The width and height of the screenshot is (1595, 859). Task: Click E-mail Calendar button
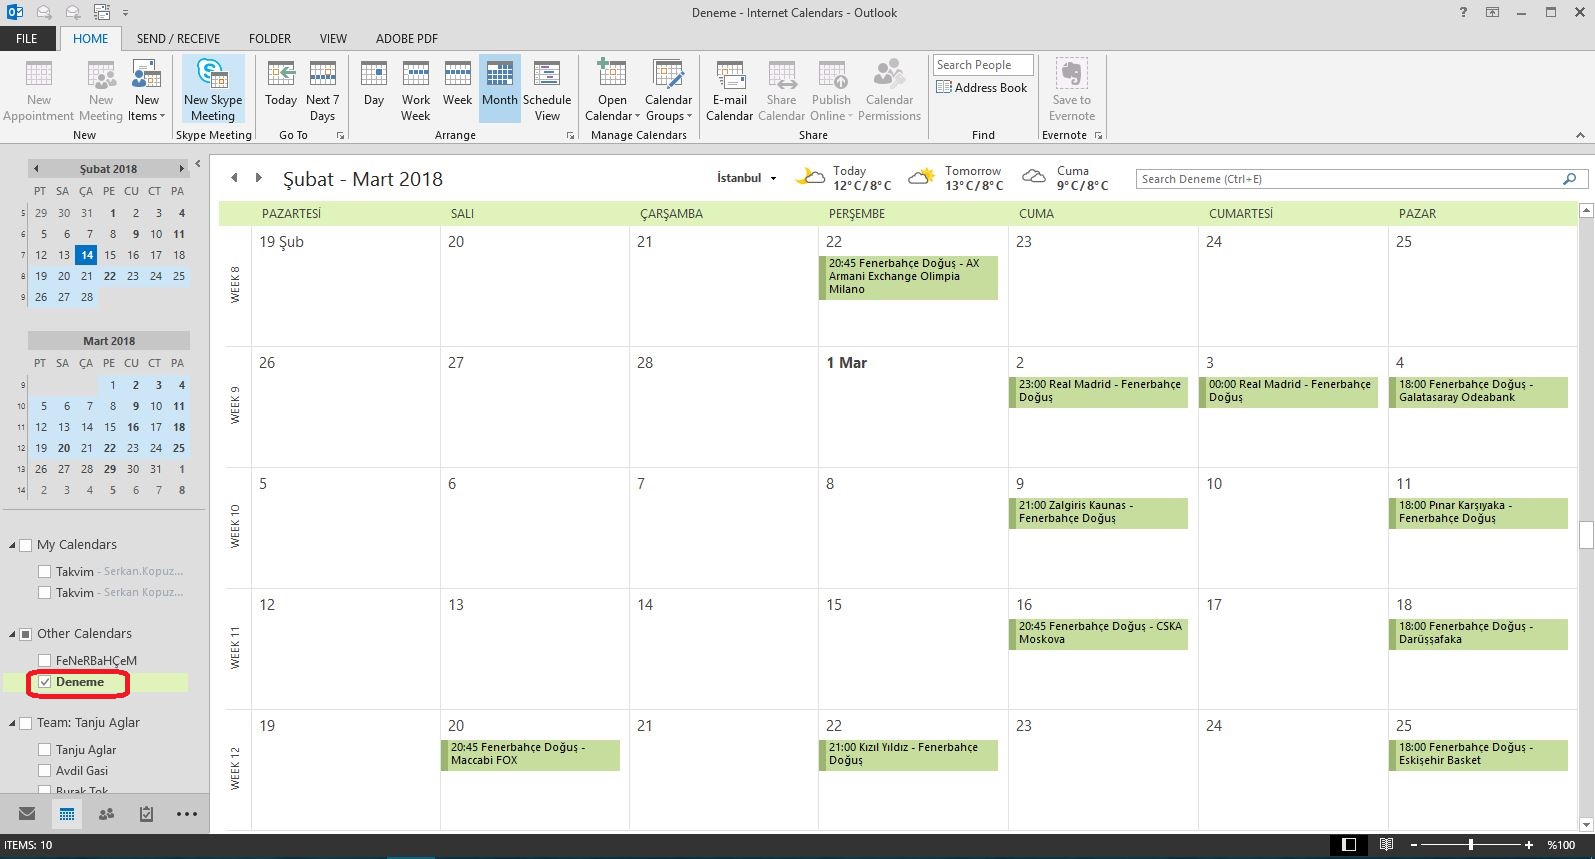[730, 90]
